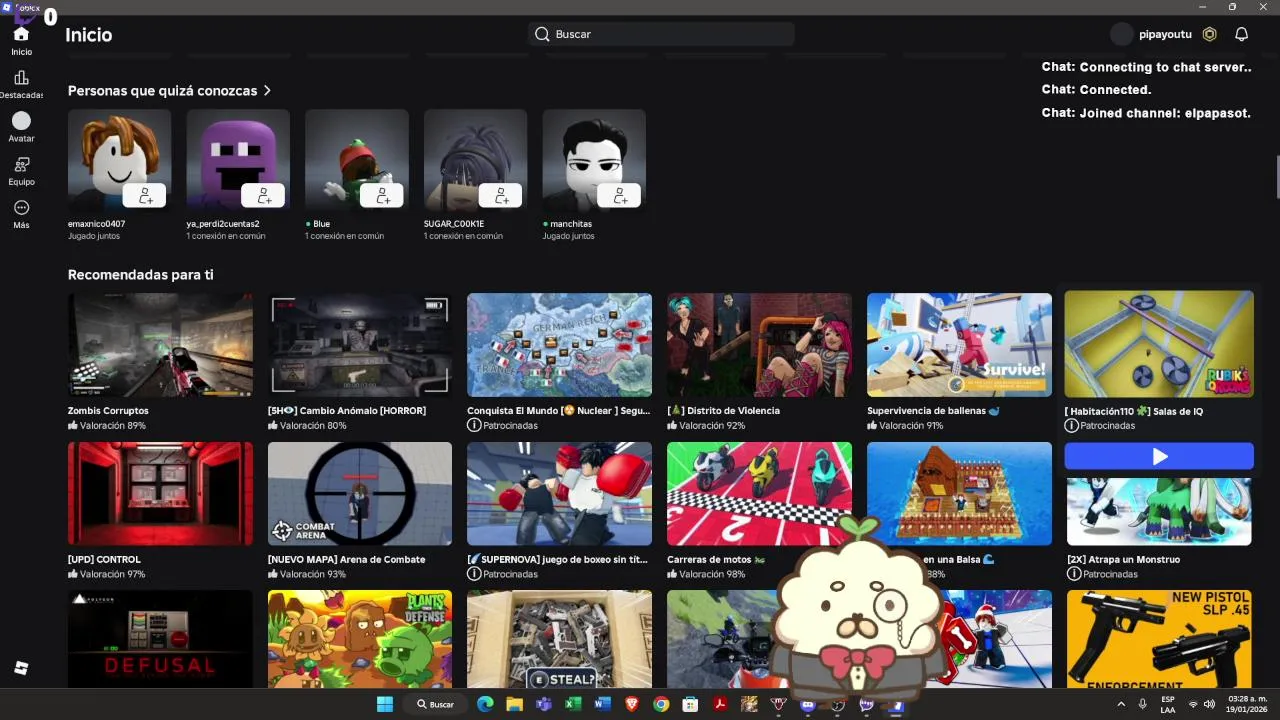Open Brave browser from taskbar
Screen dimensions: 1280x720
point(631,704)
